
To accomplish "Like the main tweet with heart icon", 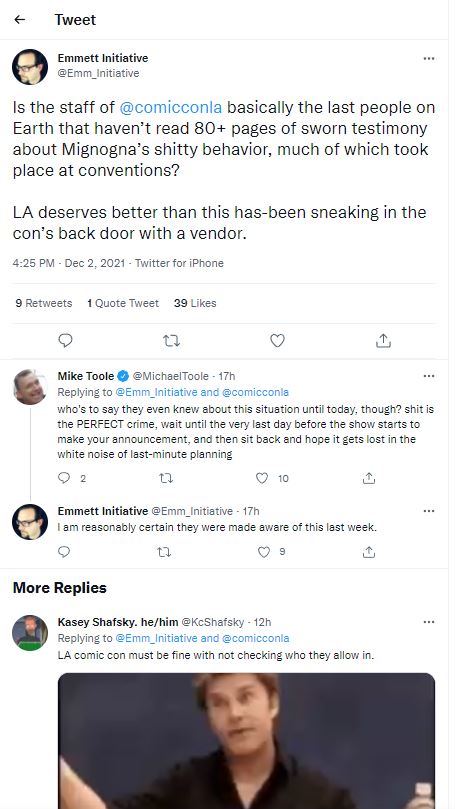I will pyautogui.click(x=278, y=341).
